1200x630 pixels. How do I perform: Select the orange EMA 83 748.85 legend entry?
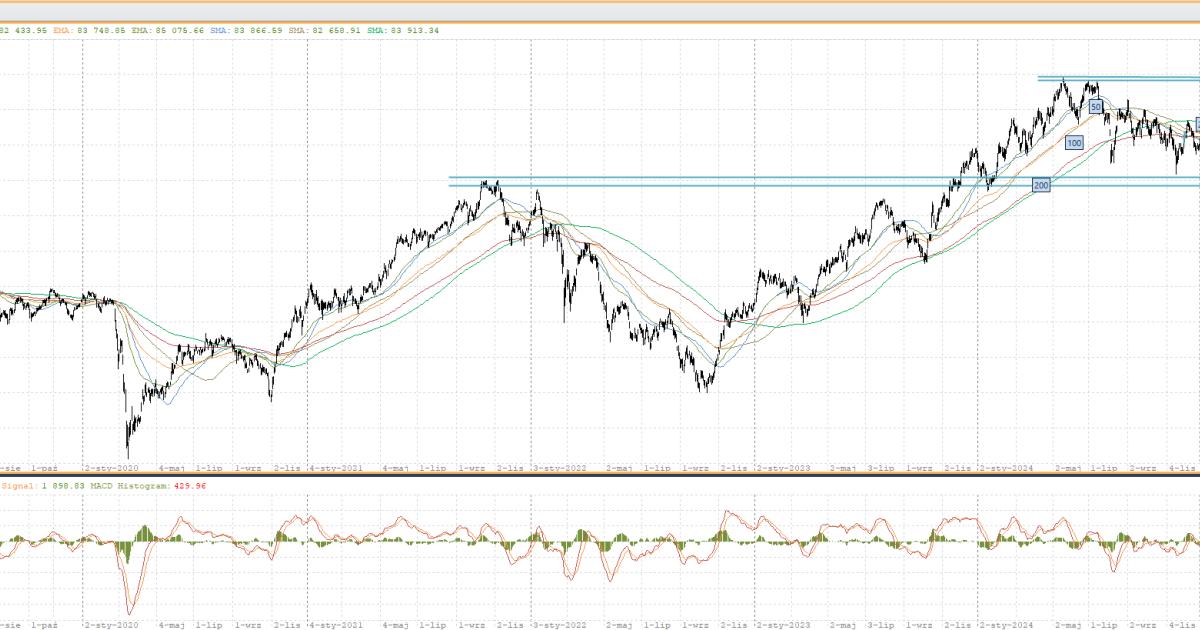[x=88, y=30]
